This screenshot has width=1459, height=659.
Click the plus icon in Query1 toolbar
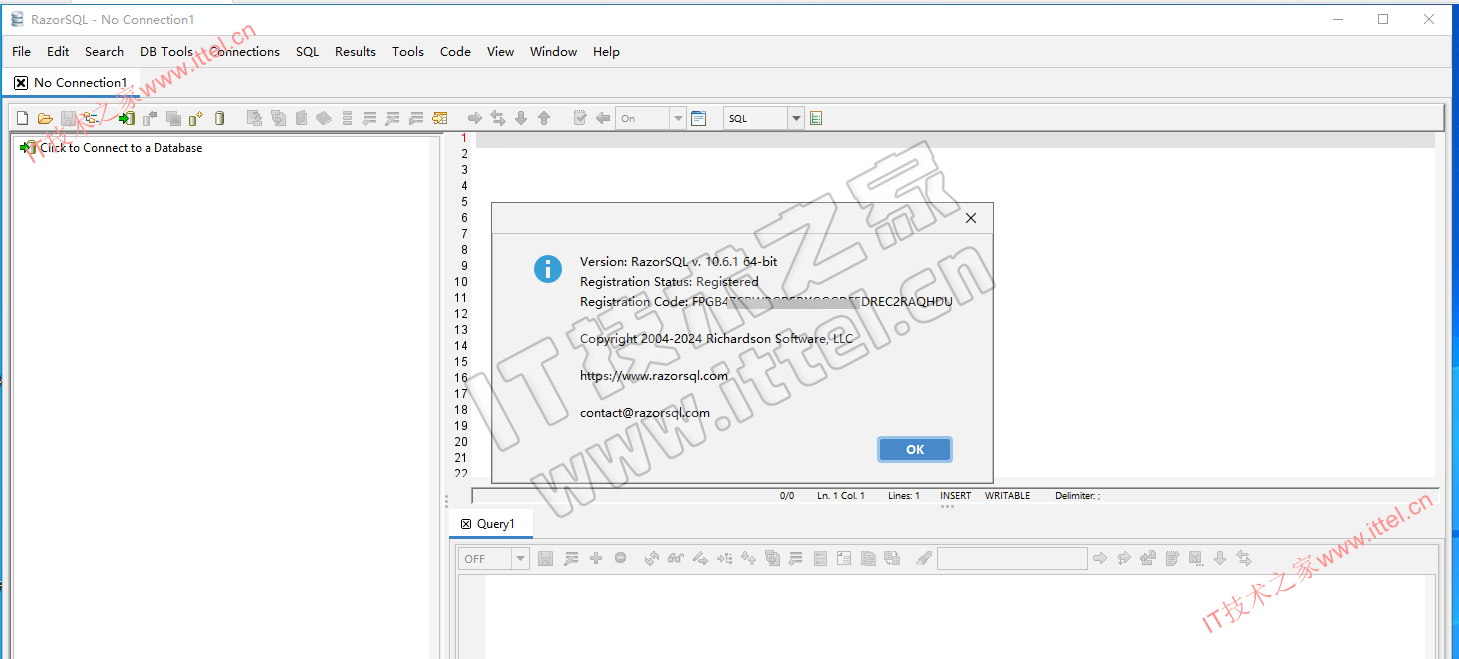(x=596, y=558)
